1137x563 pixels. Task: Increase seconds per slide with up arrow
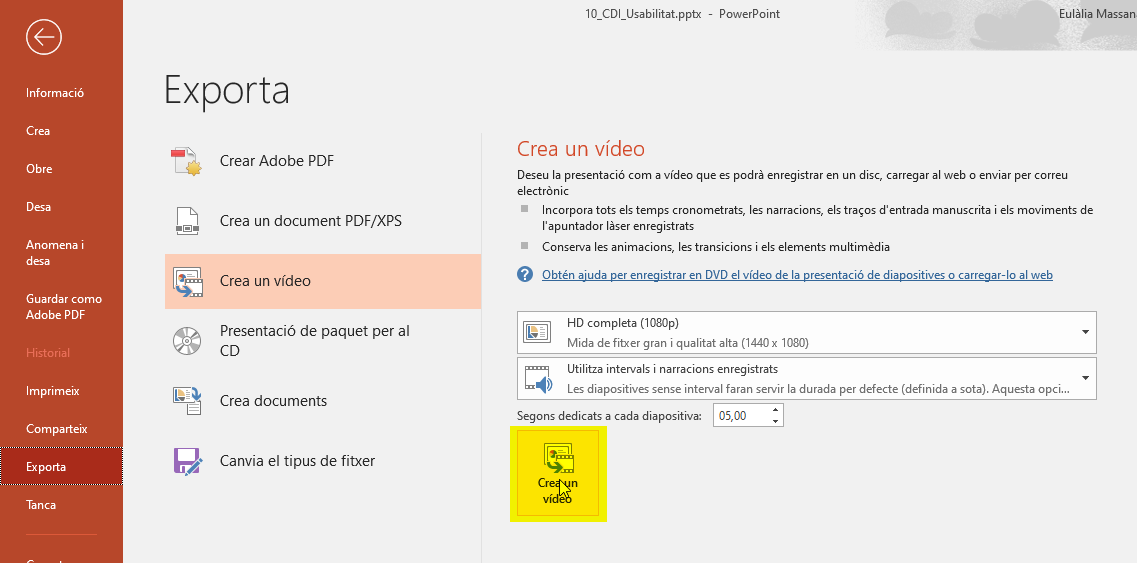click(x=776, y=410)
